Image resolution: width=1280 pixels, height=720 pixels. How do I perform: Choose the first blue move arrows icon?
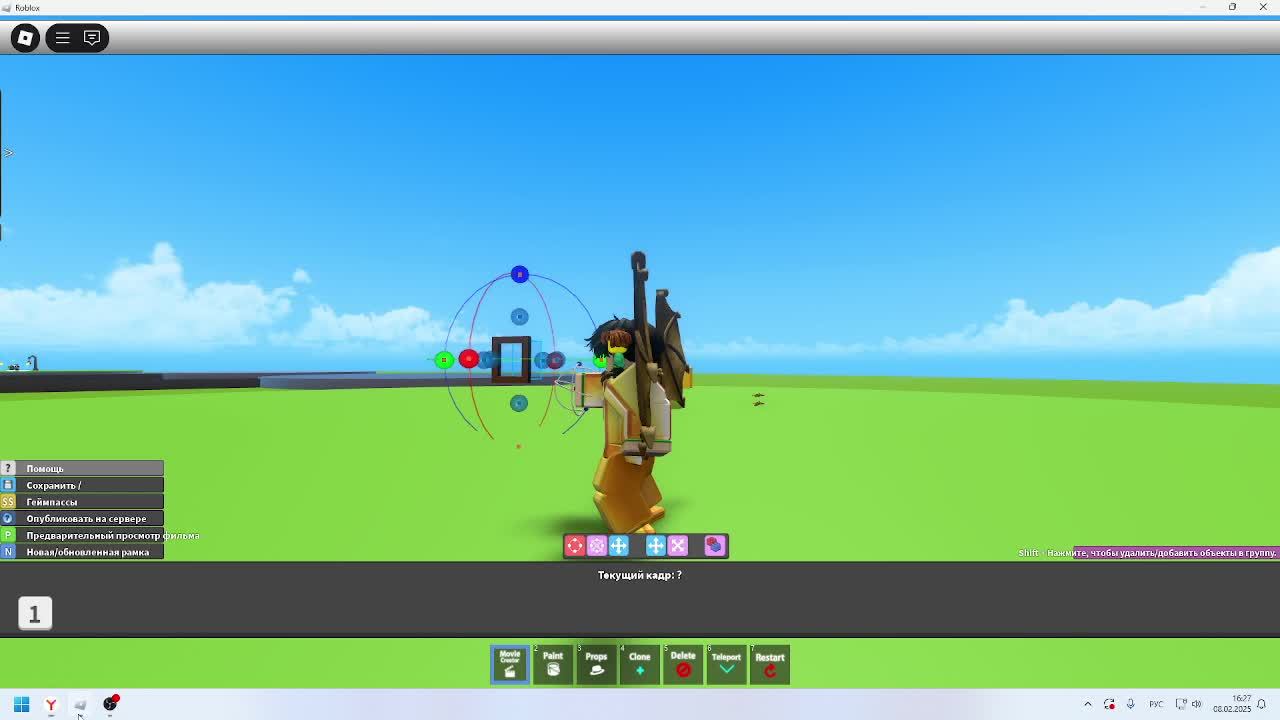619,545
